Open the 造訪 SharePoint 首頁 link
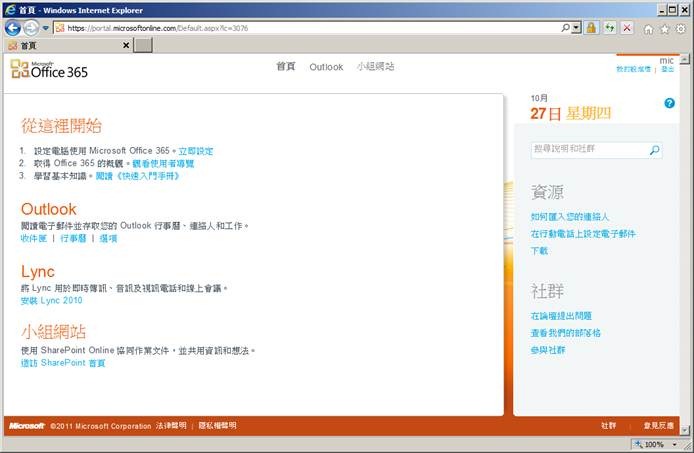The width and height of the screenshot is (694, 453). [x=63, y=363]
